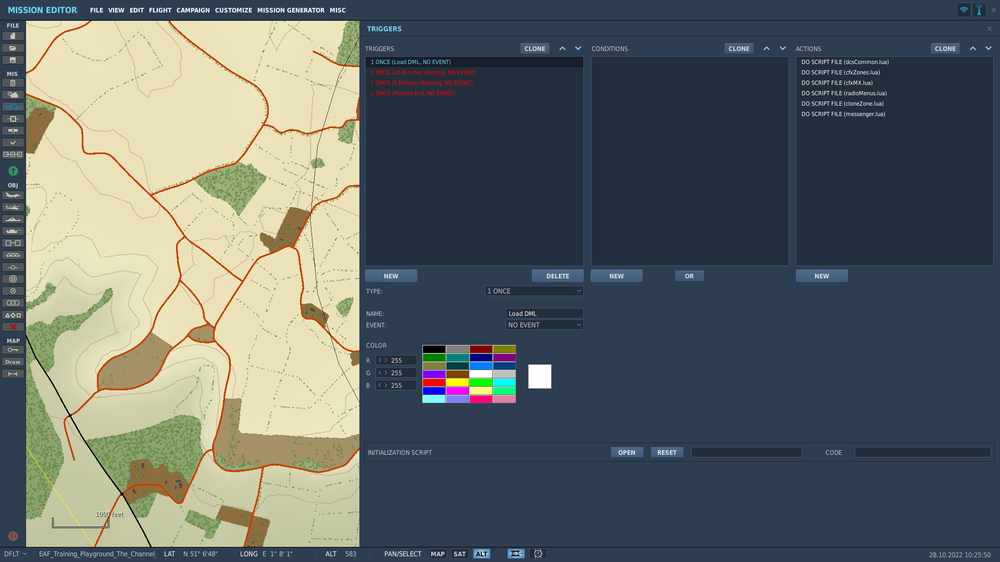Screen dimensions: 1000x562
Task: Switch map view to SAT mode
Action: (x=459, y=554)
